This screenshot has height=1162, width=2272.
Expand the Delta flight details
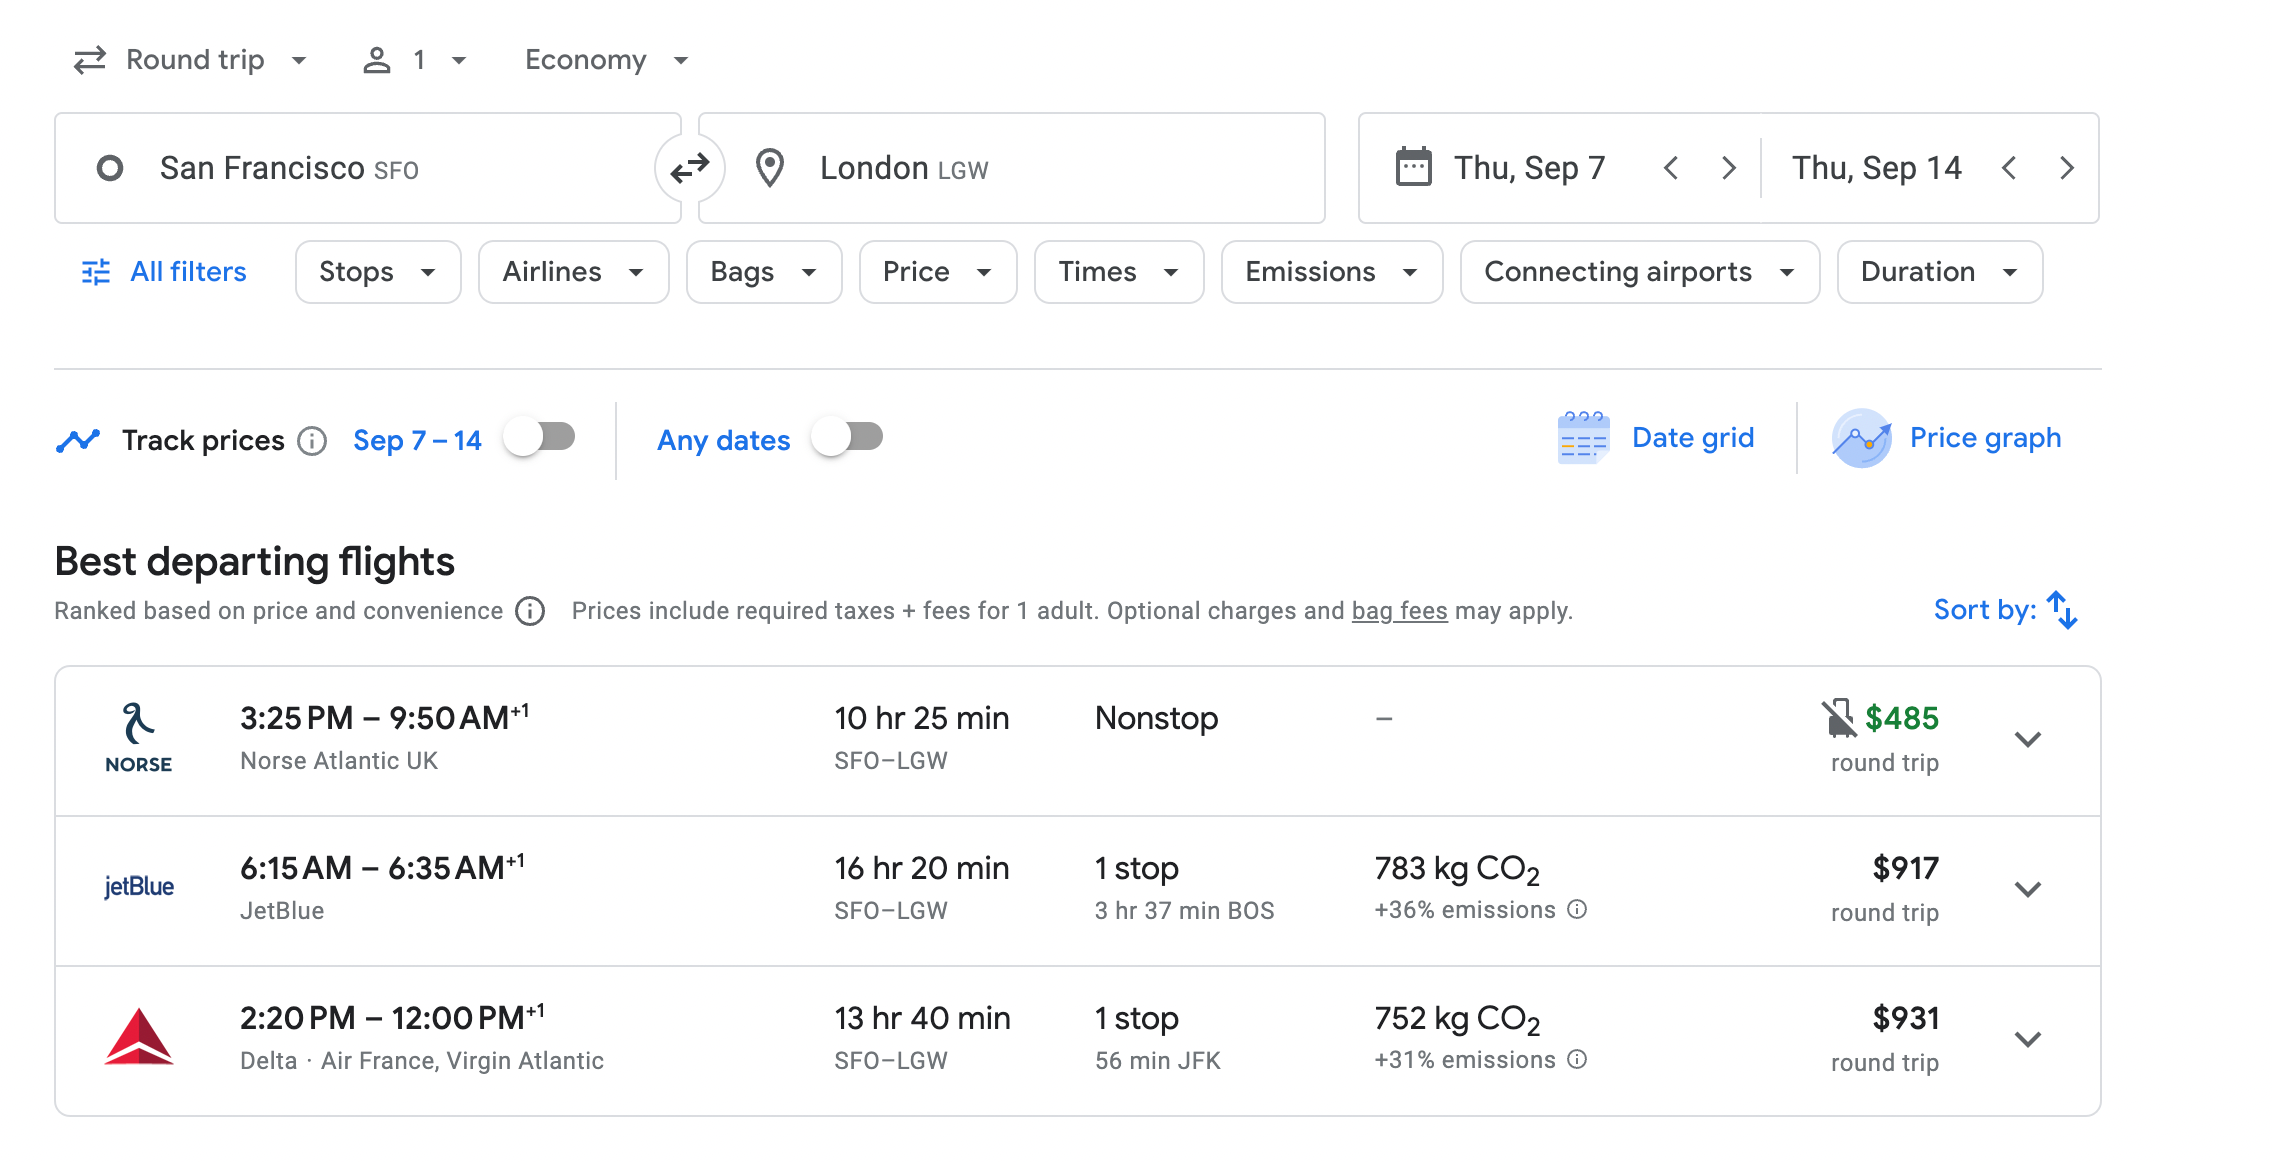coord(2027,1040)
